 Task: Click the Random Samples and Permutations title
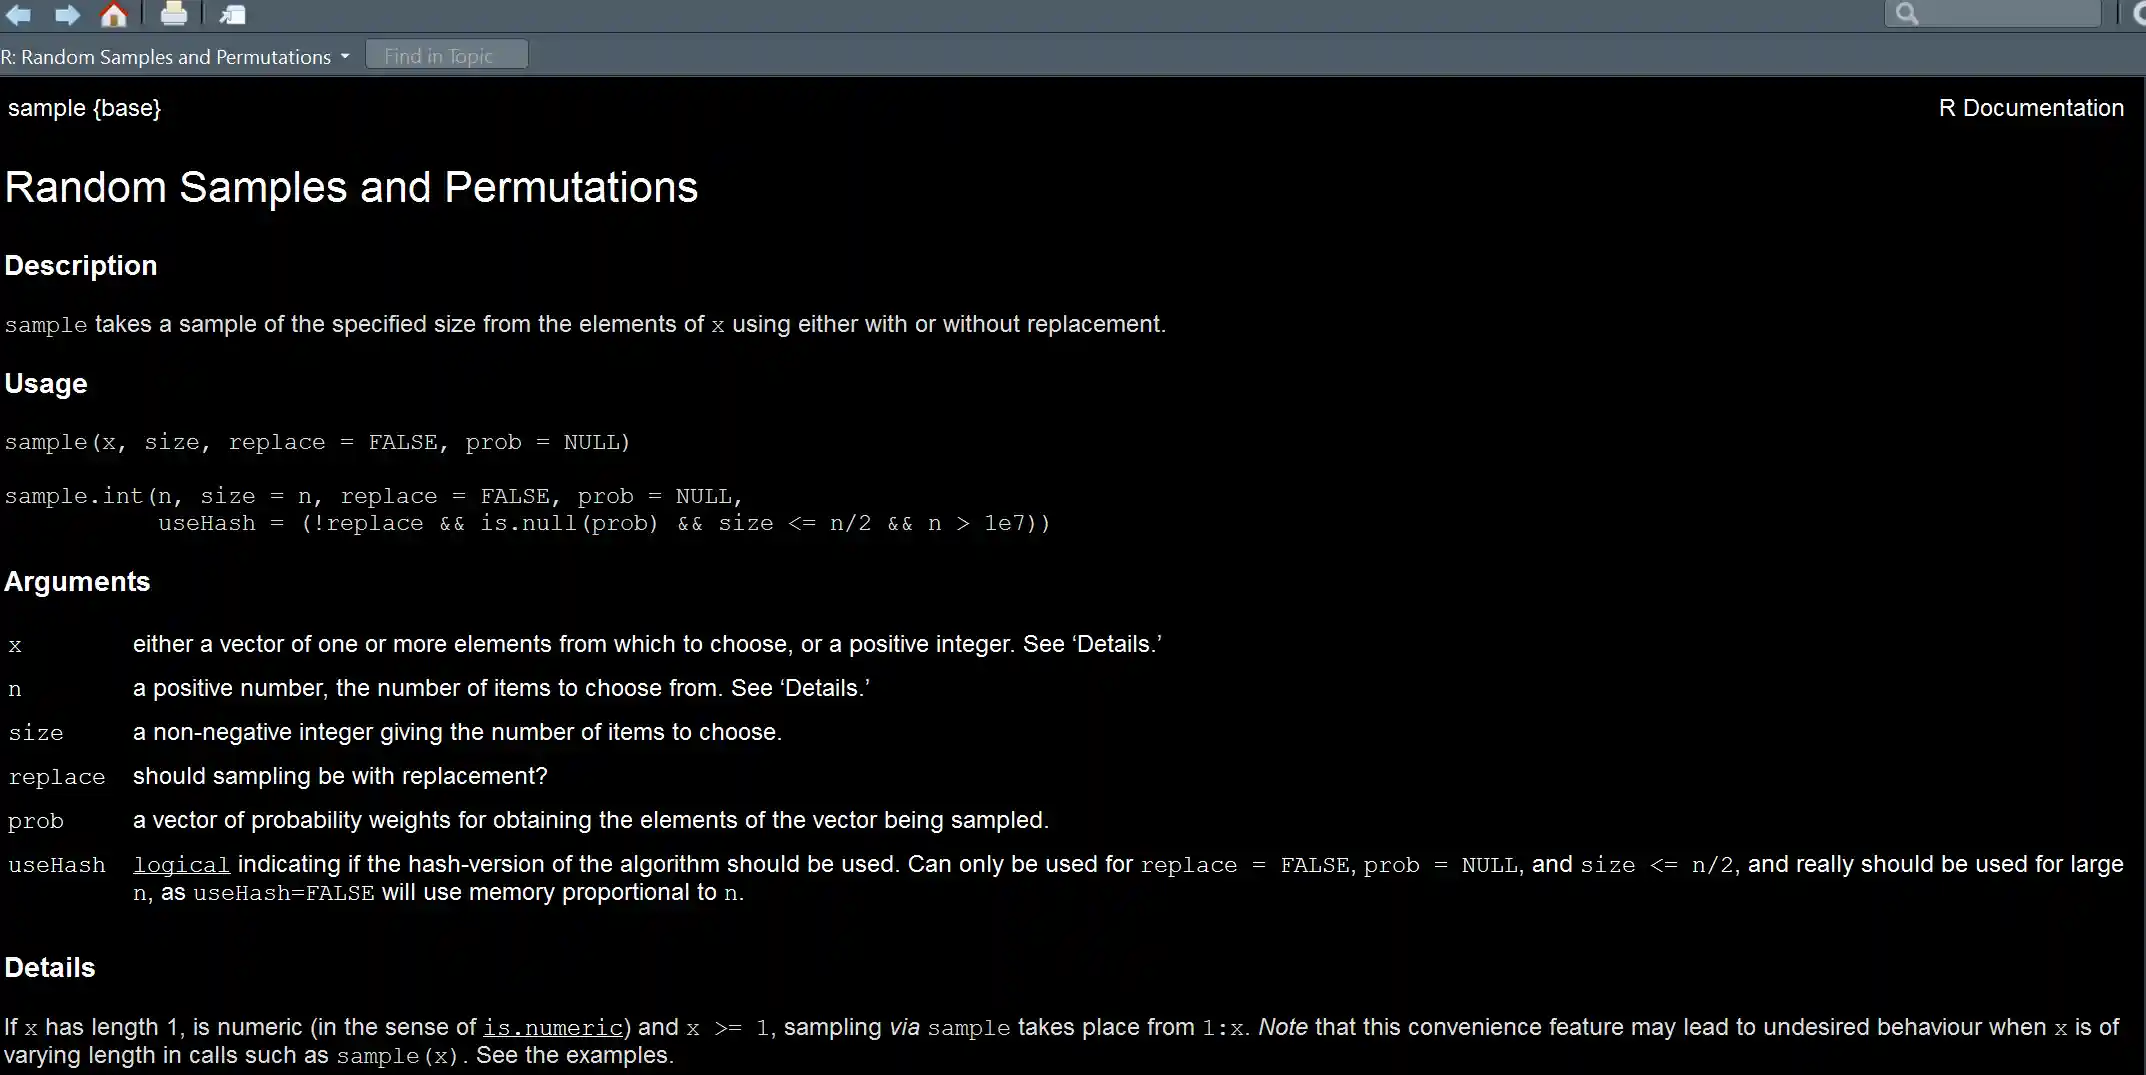click(351, 188)
